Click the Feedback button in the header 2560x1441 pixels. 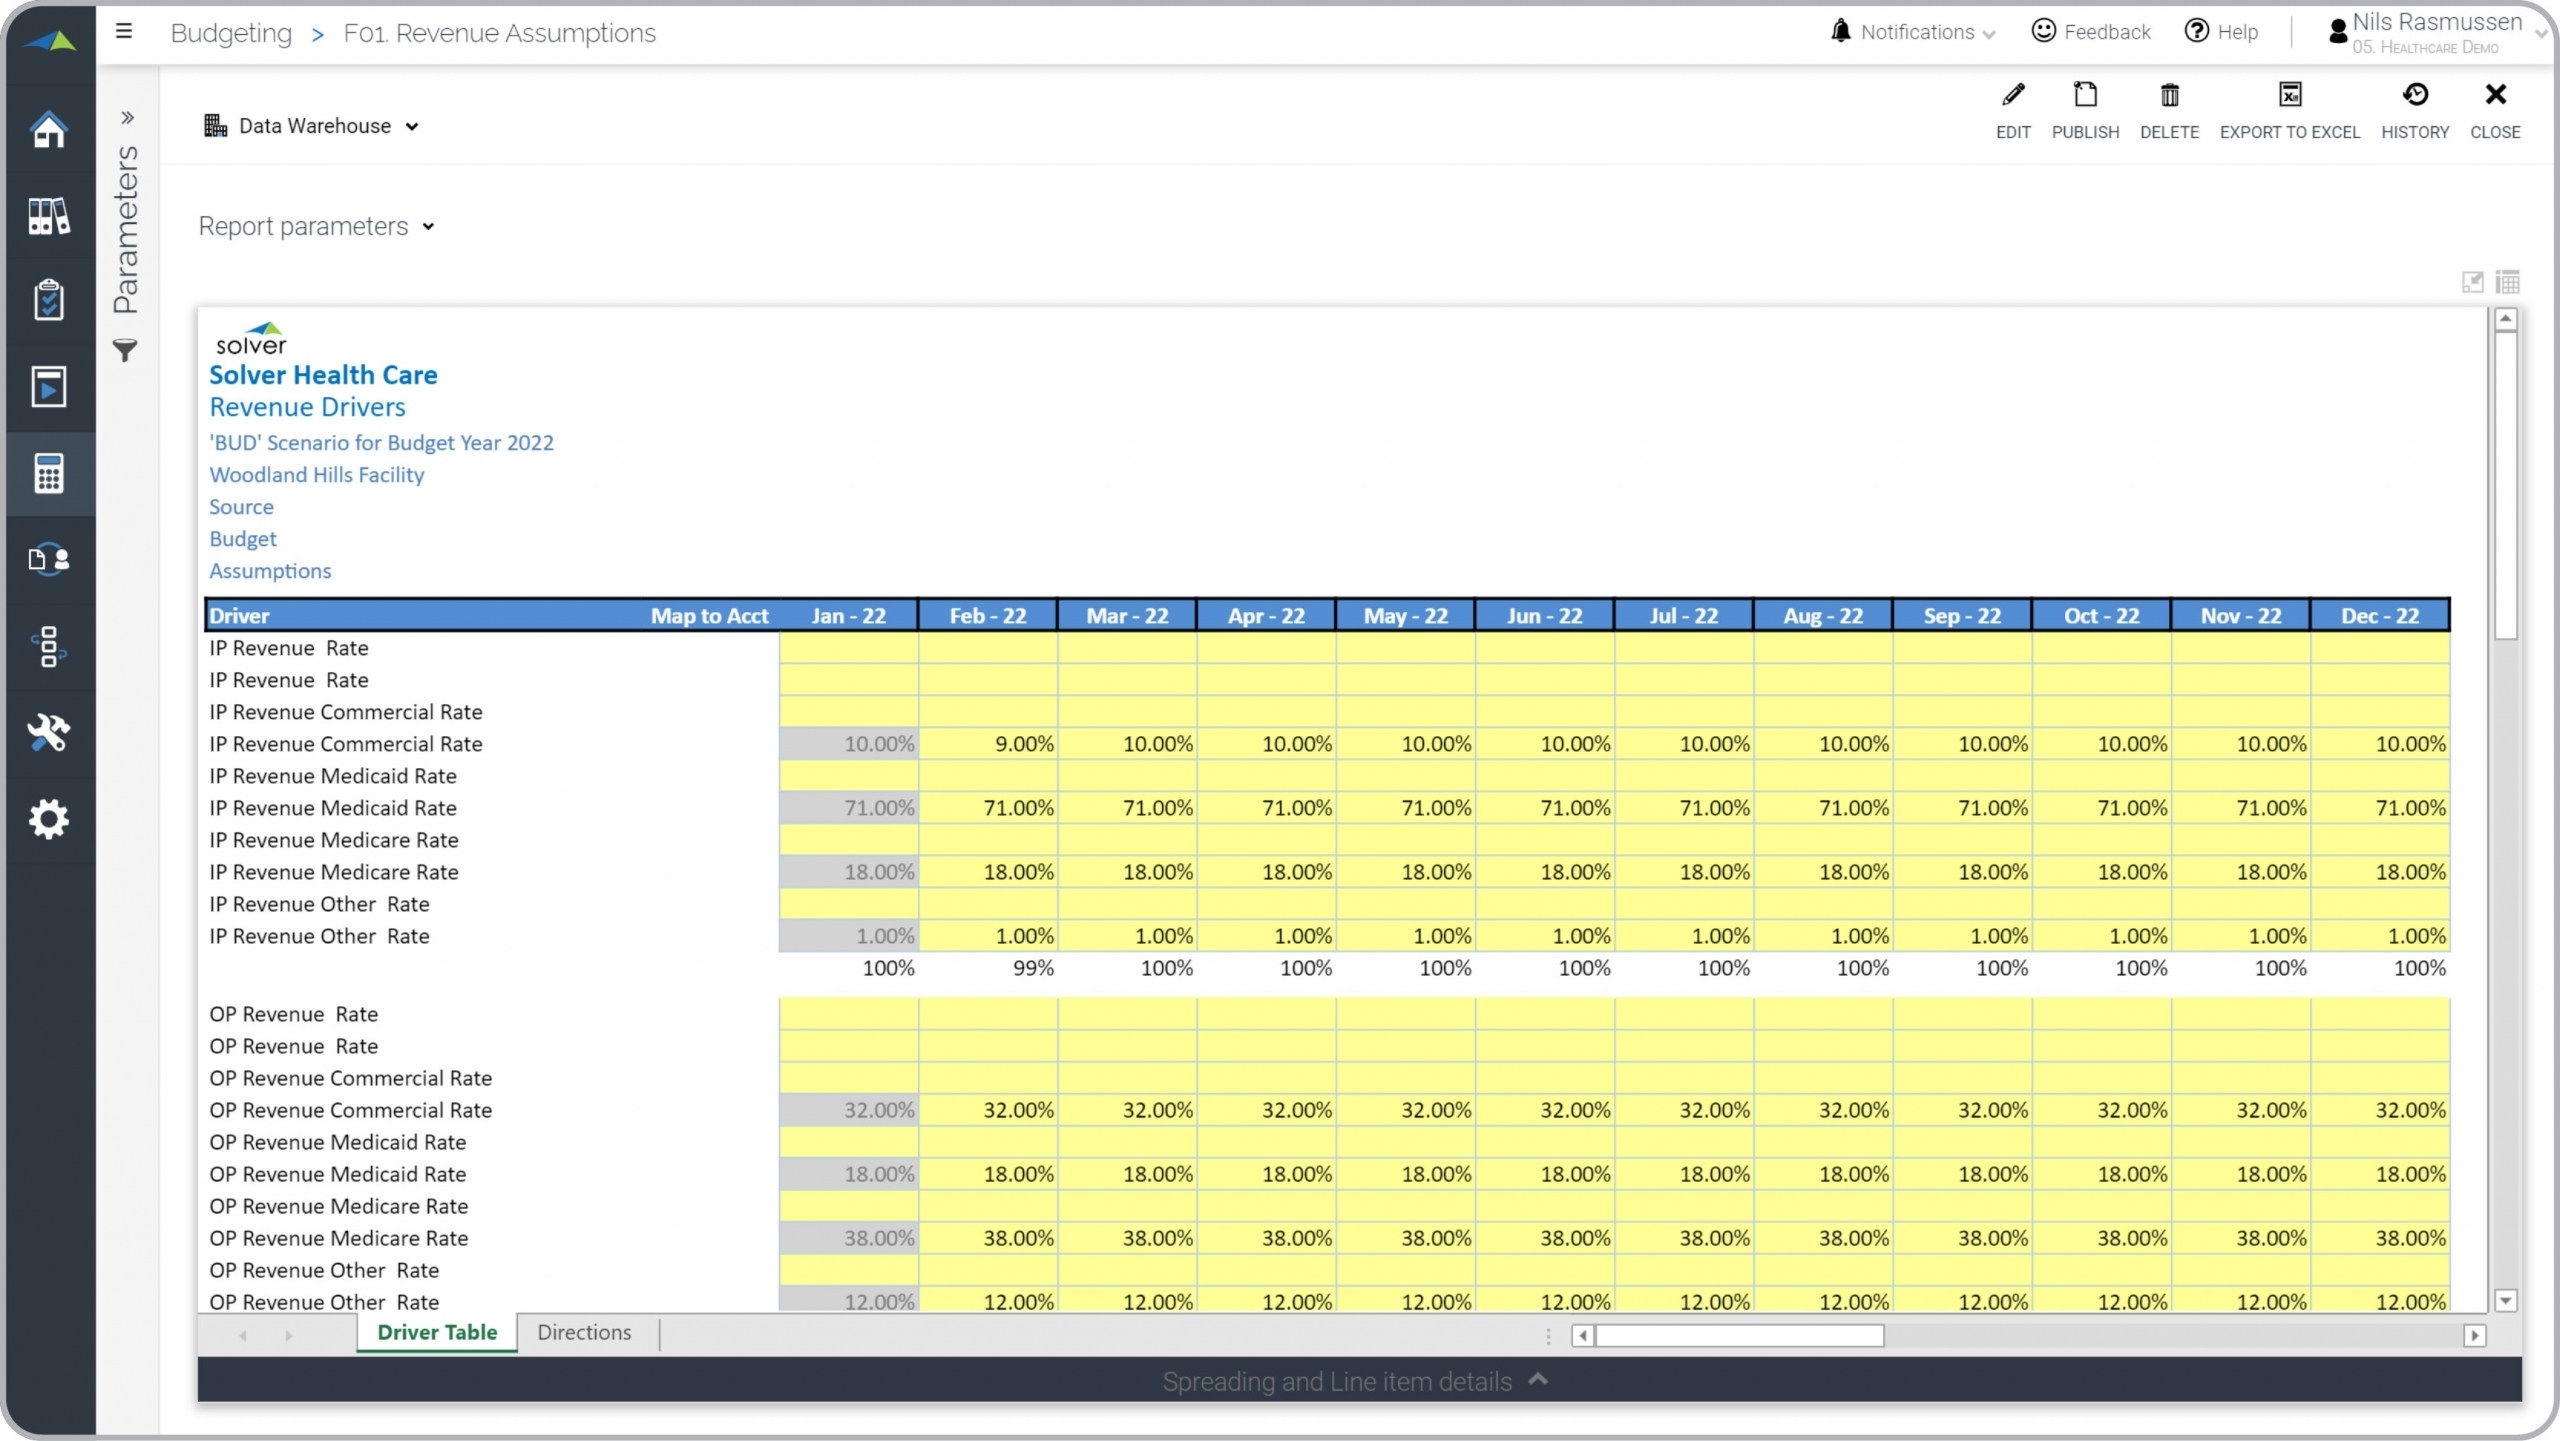tap(2090, 31)
